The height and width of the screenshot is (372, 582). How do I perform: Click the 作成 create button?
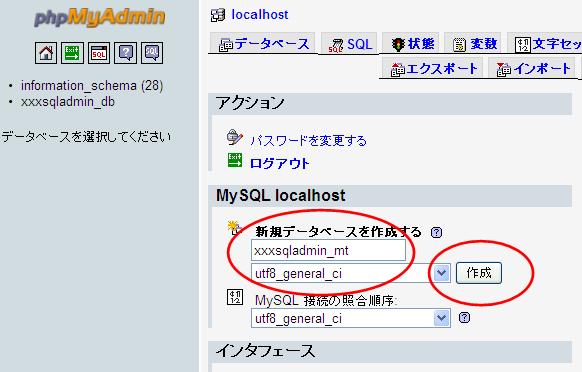coord(479,273)
